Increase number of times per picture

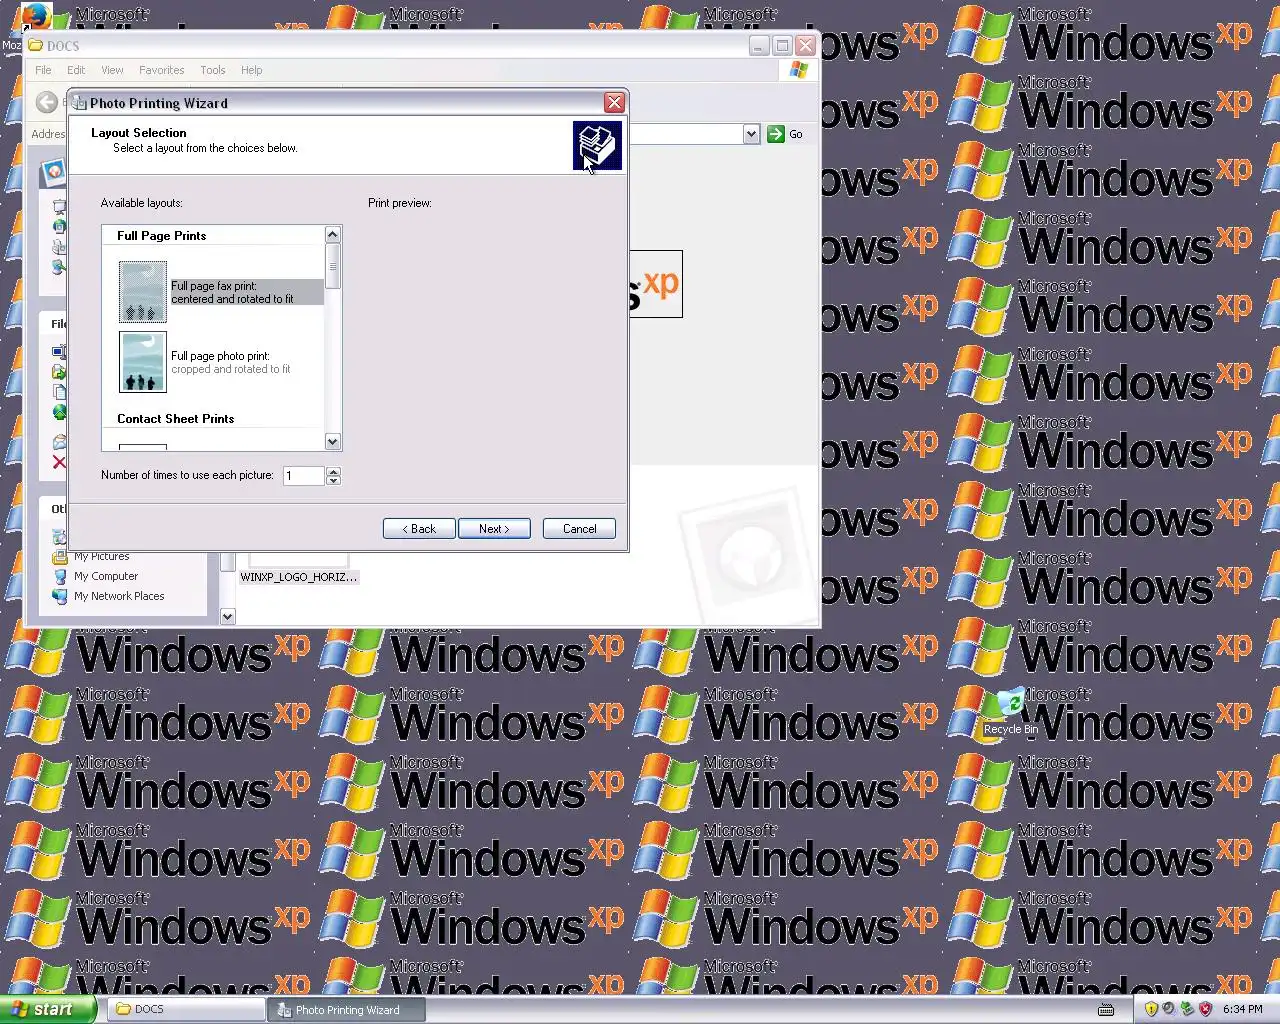tap(334, 471)
